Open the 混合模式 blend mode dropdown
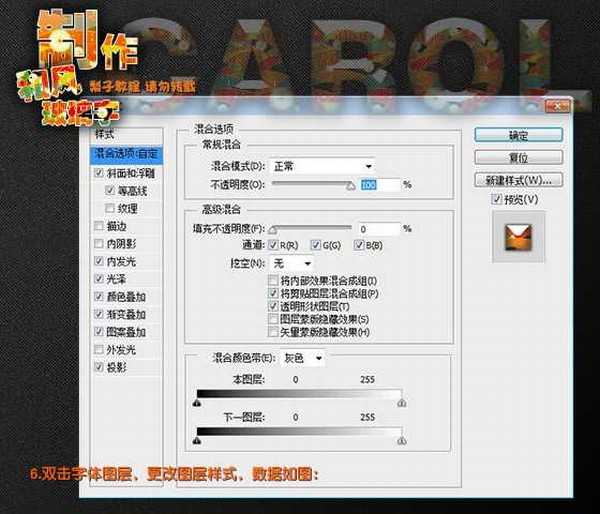This screenshot has height=514, width=600. coord(321,165)
